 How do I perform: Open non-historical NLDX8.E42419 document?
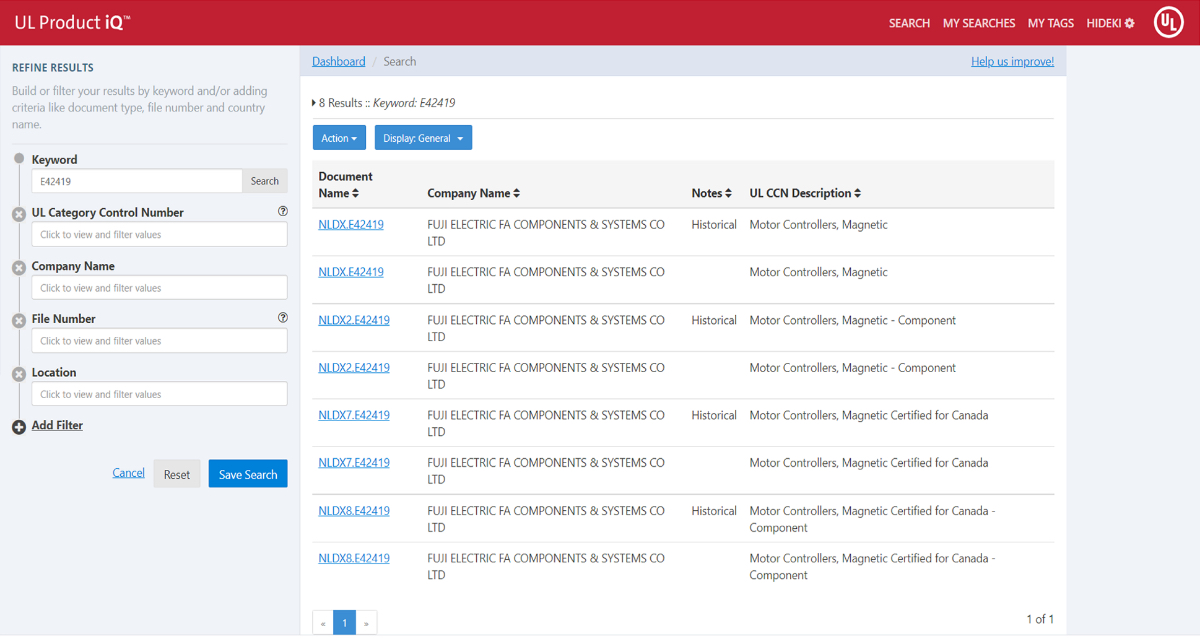coord(354,558)
